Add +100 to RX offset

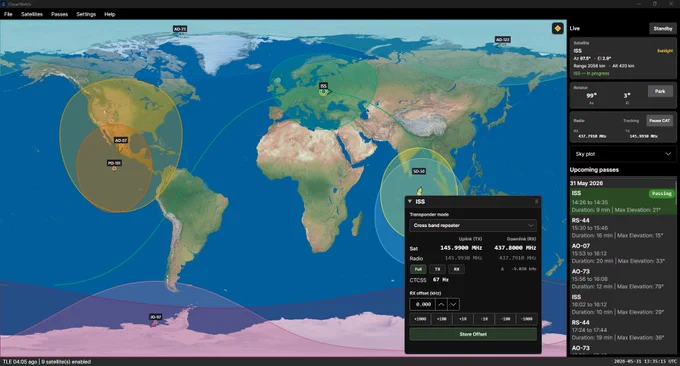tap(441, 319)
